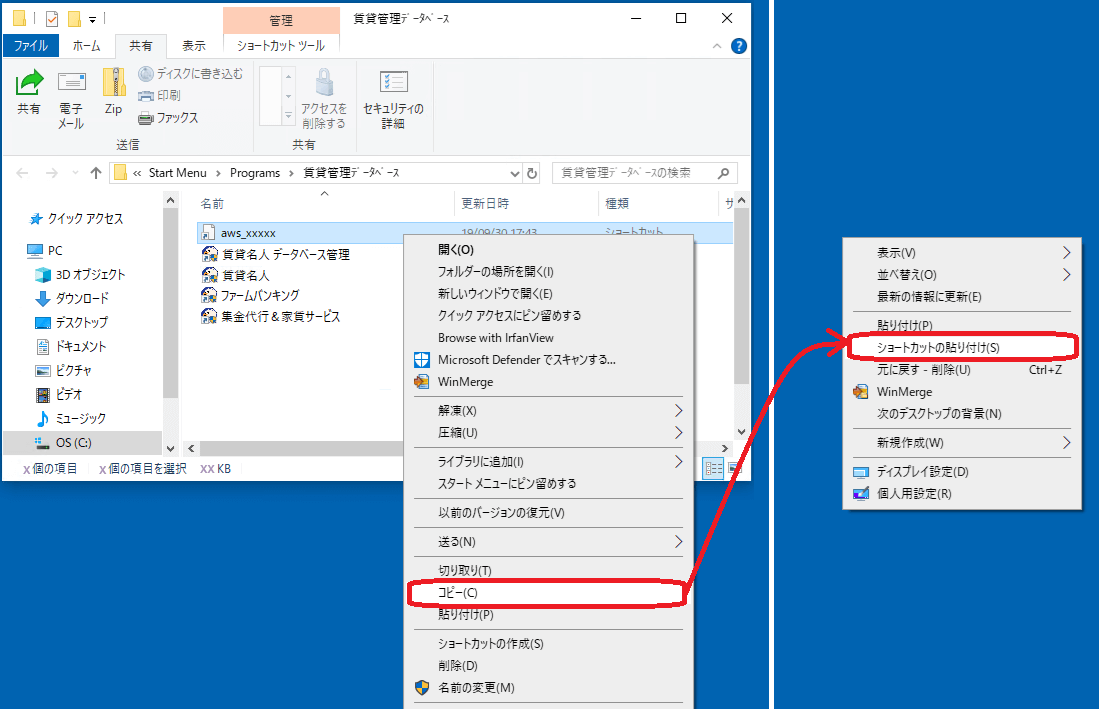This screenshot has height=709, width=1099.
Task: Click the Up arrow navigation button
Action: [96, 173]
